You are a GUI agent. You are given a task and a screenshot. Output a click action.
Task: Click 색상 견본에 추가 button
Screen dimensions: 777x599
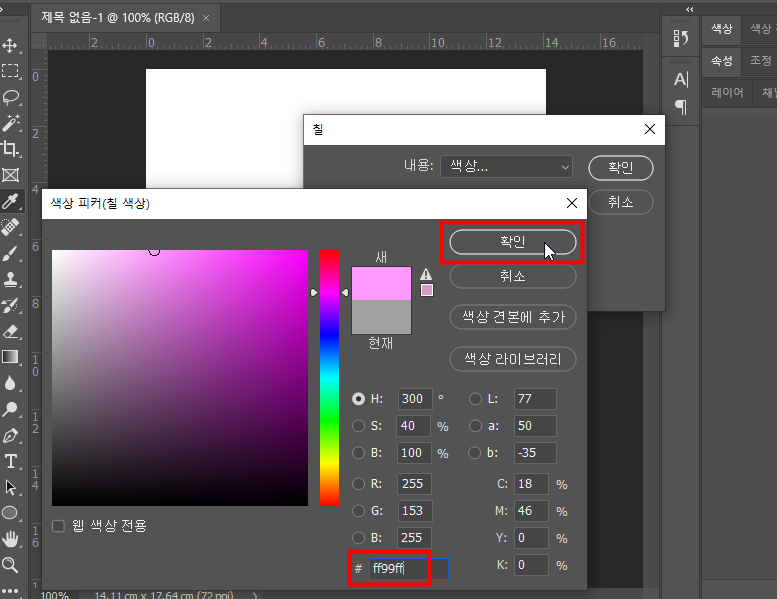(x=513, y=317)
